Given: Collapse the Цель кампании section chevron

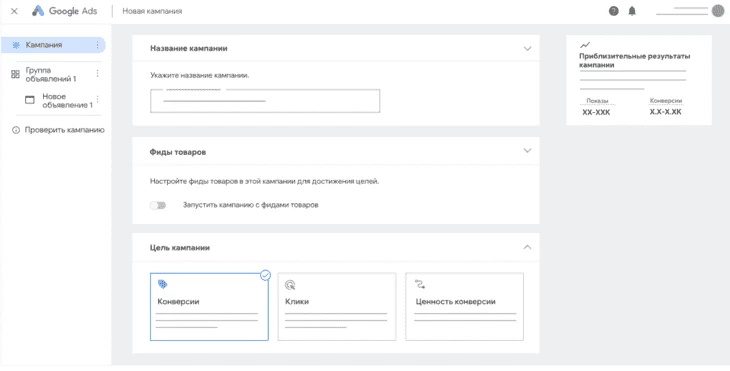Looking at the screenshot, I should point(527,247).
